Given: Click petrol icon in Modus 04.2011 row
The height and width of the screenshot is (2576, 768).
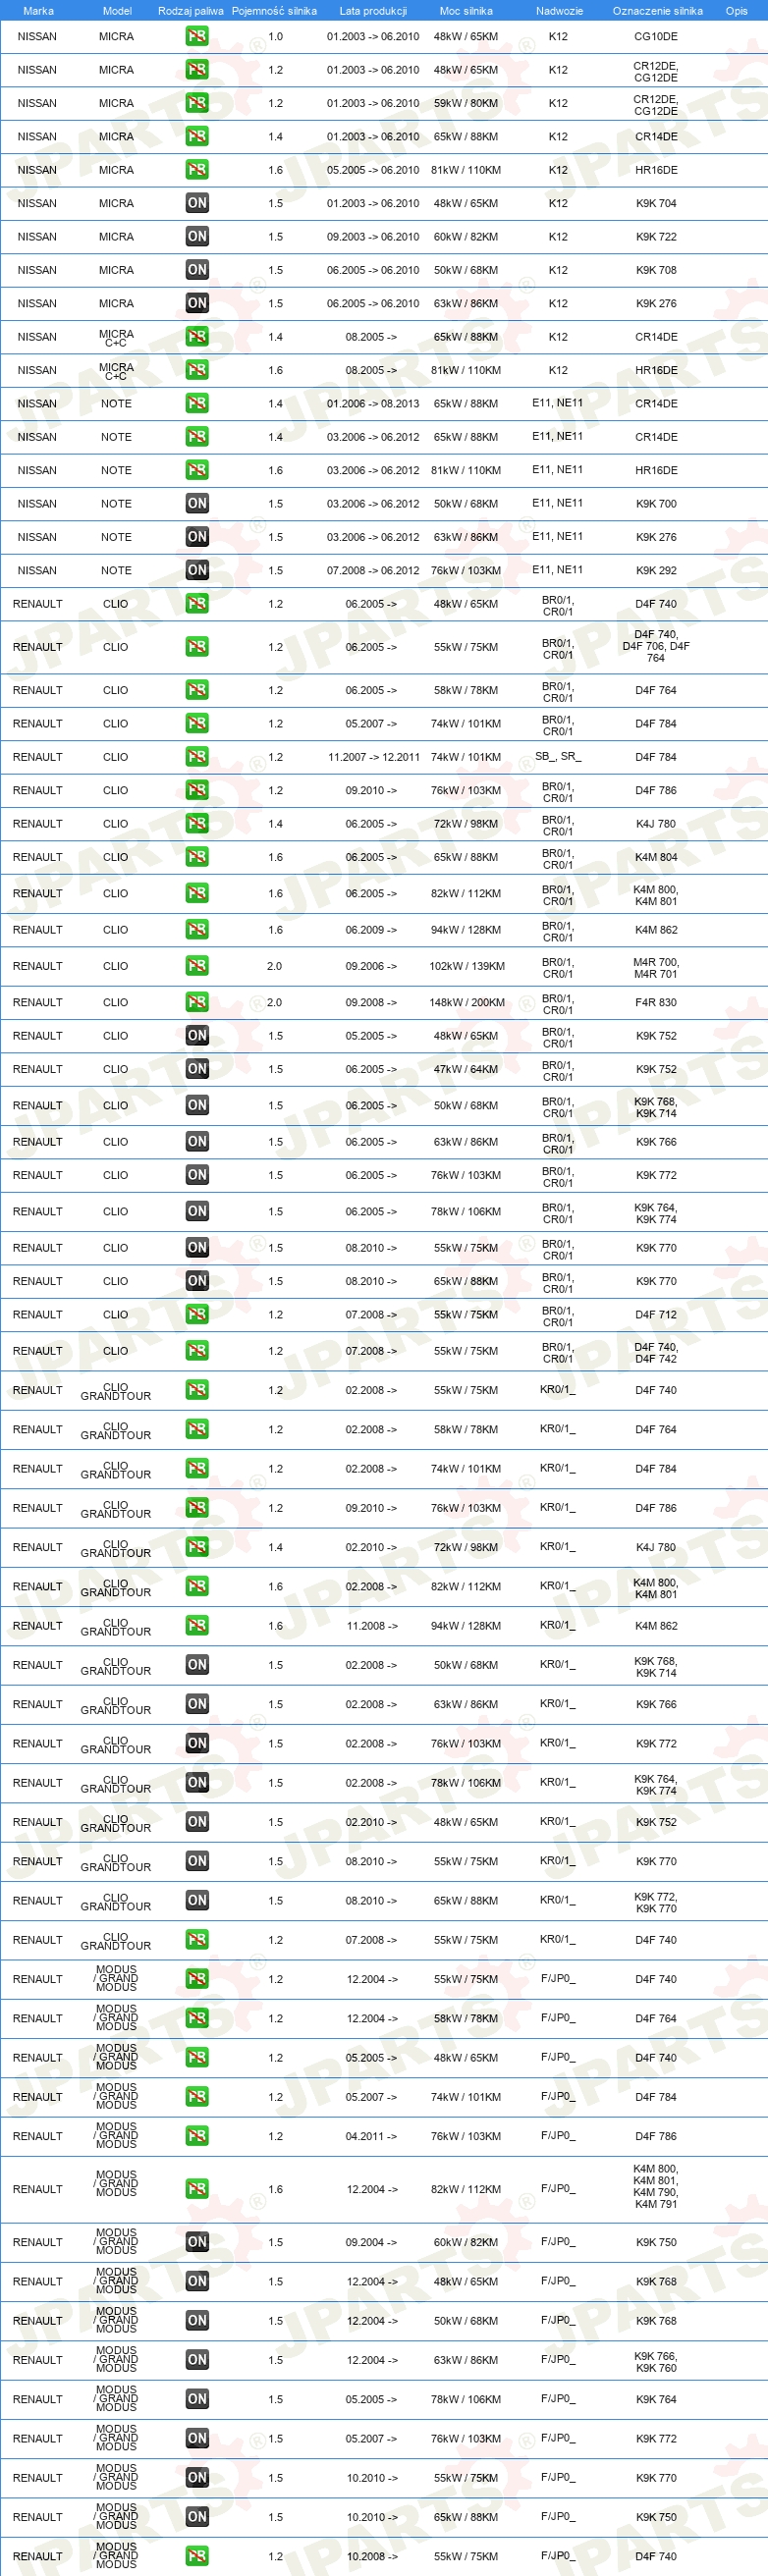Looking at the screenshot, I should pos(197,2136).
